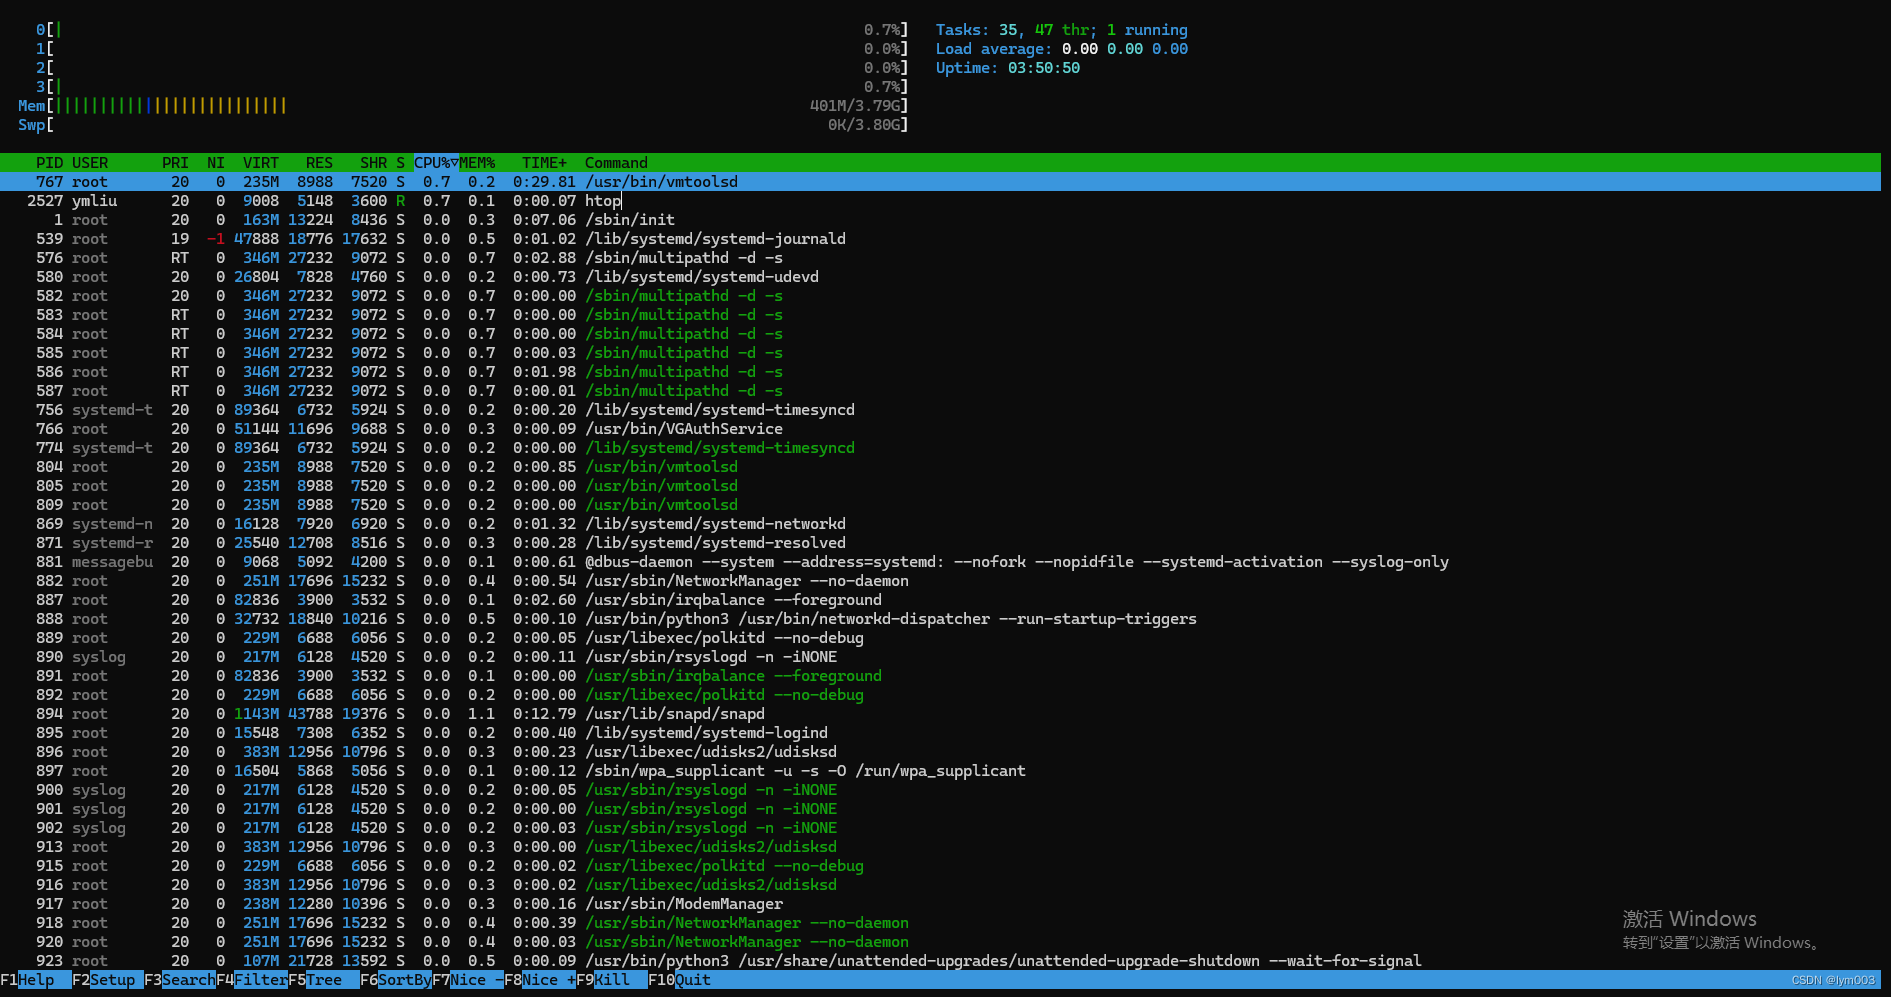Sort by SHR column header
The height and width of the screenshot is (997, 1891).
click(373, 163)
